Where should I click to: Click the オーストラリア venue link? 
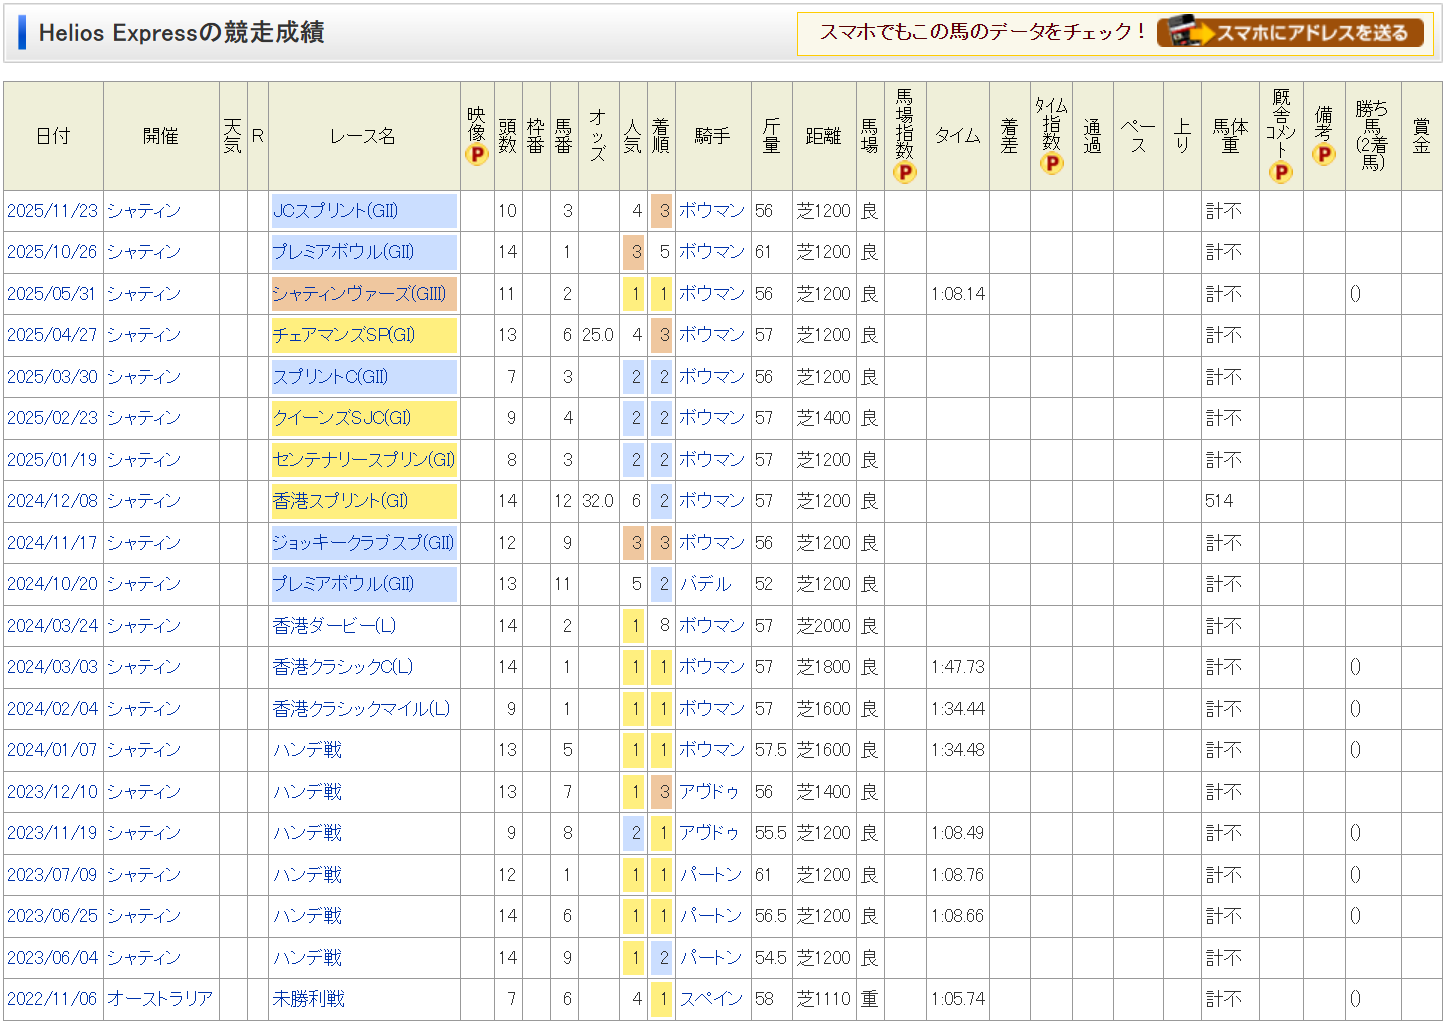[160, 999]
